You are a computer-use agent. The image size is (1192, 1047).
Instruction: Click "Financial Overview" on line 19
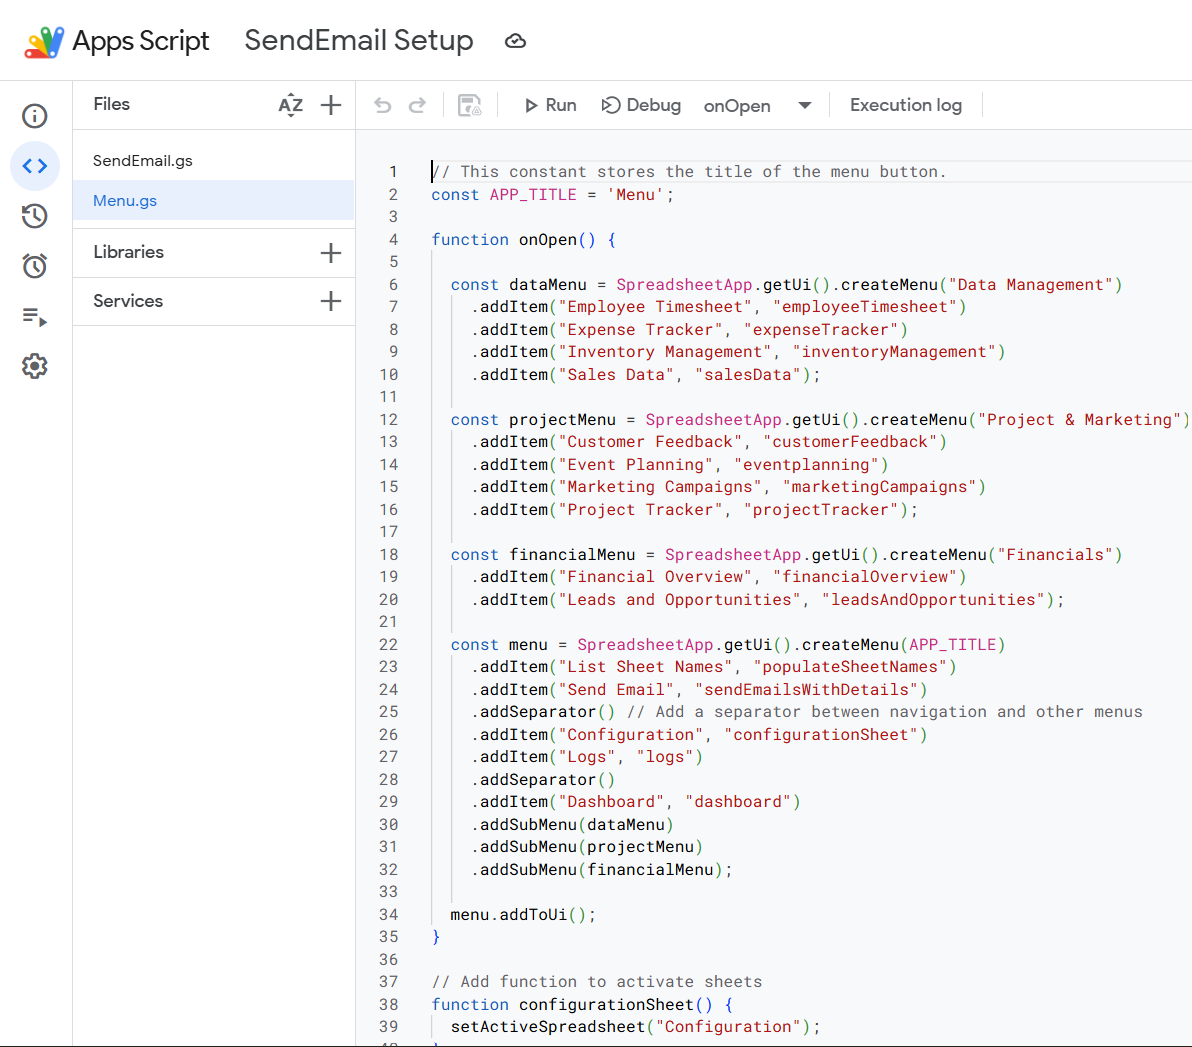(x=655, y=577)
